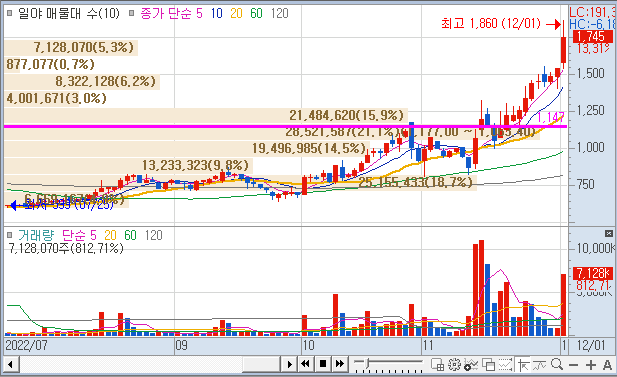Click the 4,001,671(3.0%) volume profile label
Image resolution: width=617 pixels, height=377 pixels.
(56, 98)
